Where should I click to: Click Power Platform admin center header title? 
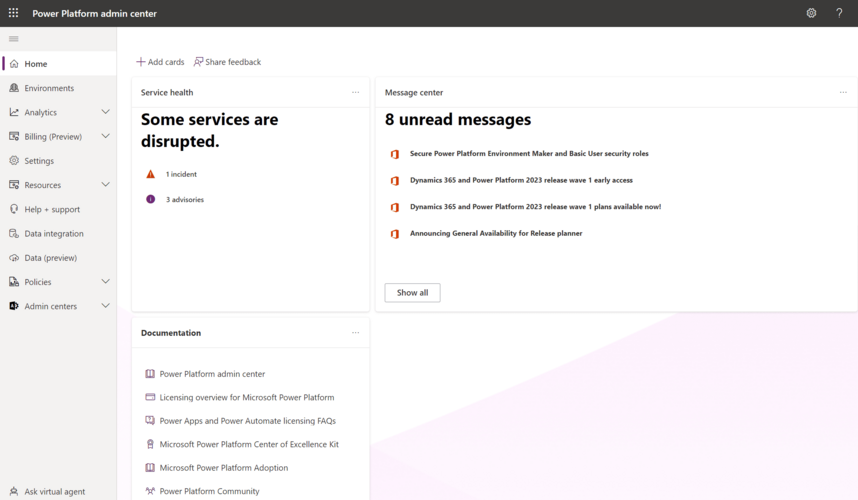click(94, 13)
